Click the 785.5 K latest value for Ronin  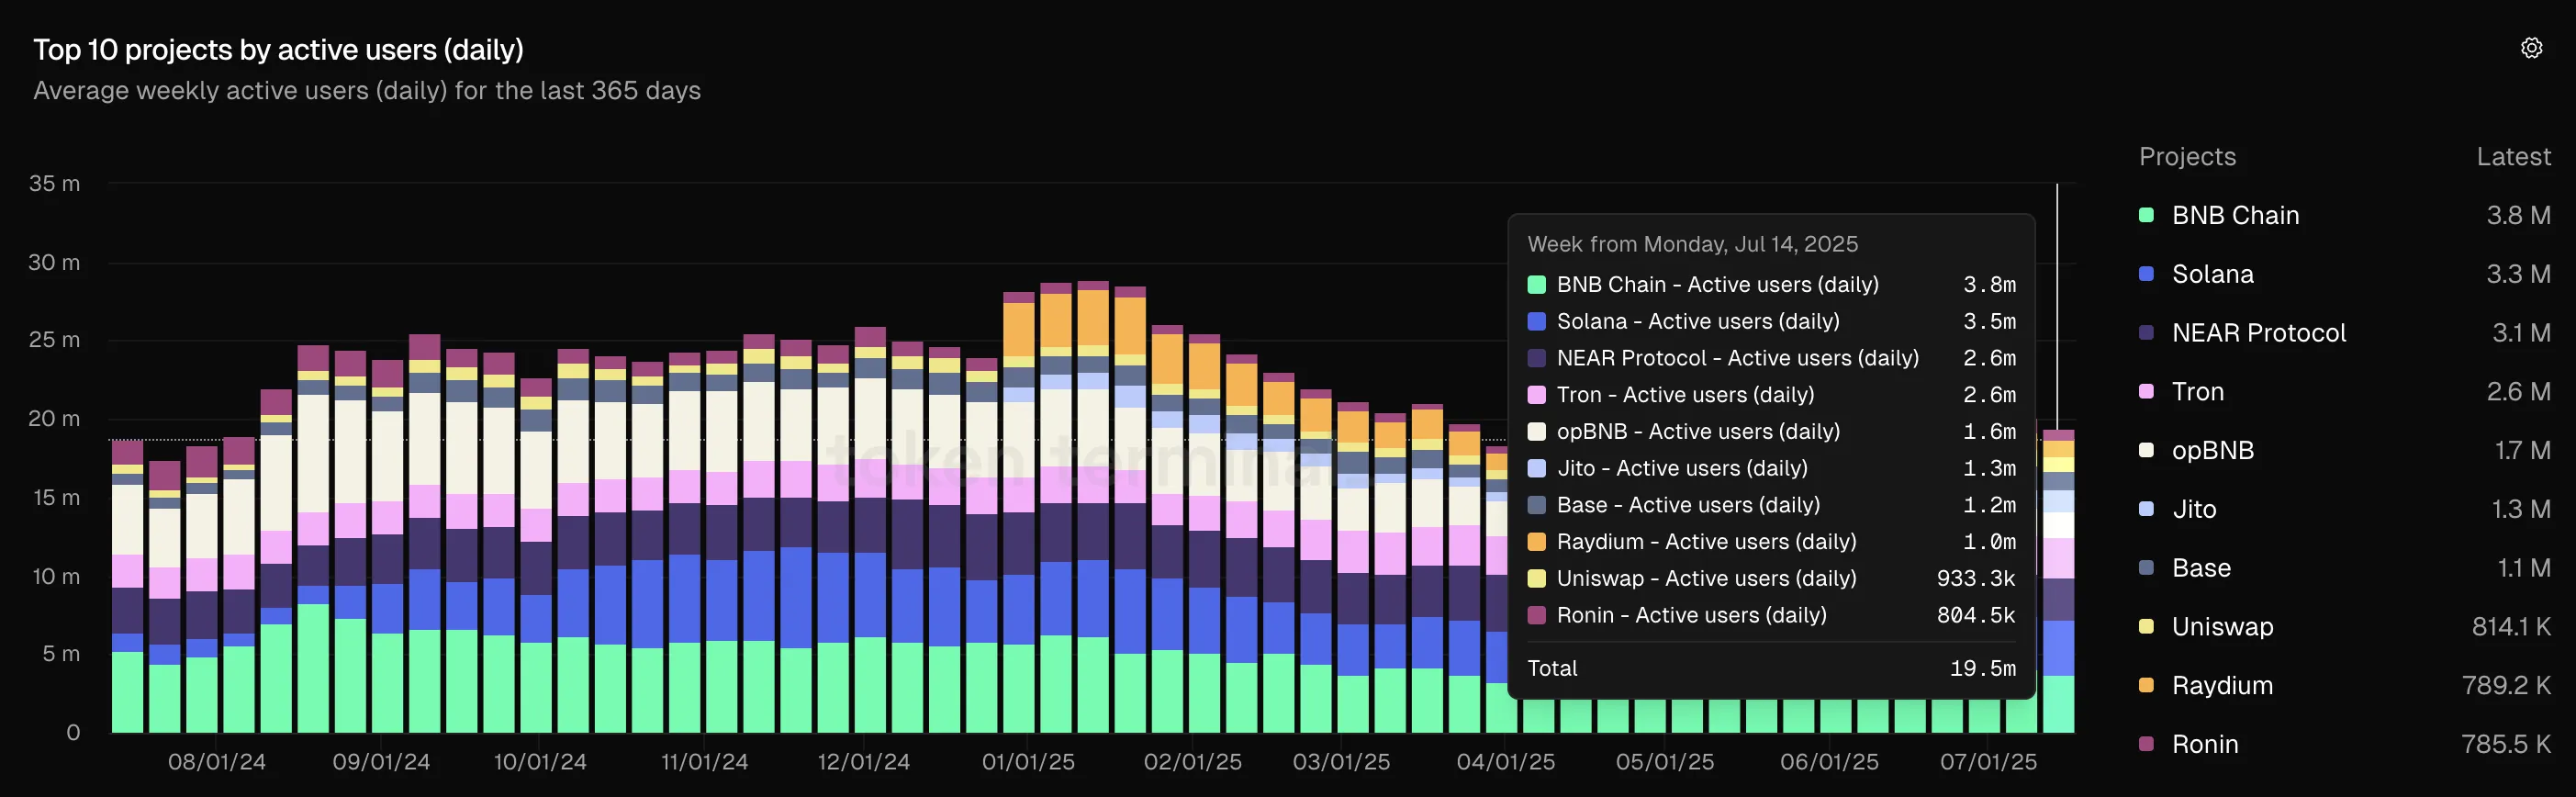tap(2506, 744)
